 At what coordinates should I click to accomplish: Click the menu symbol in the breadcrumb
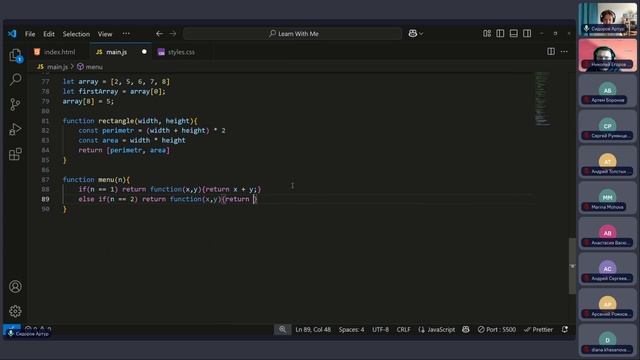click(90, 67)
